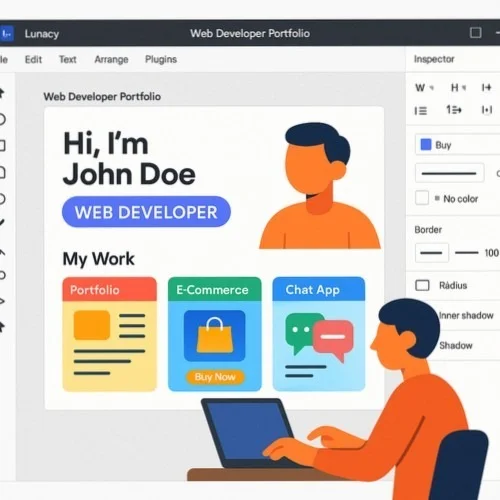Click the checkmark-shaped tool in the left toolbar
500x500 pixels.
[x=2, y=223]
